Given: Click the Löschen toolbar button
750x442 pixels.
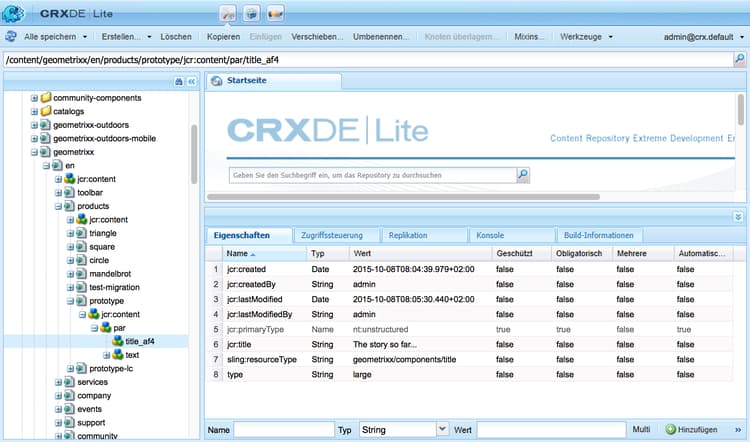Looking at the screenshot, I should pyautogui.click(x=176, y=37).
